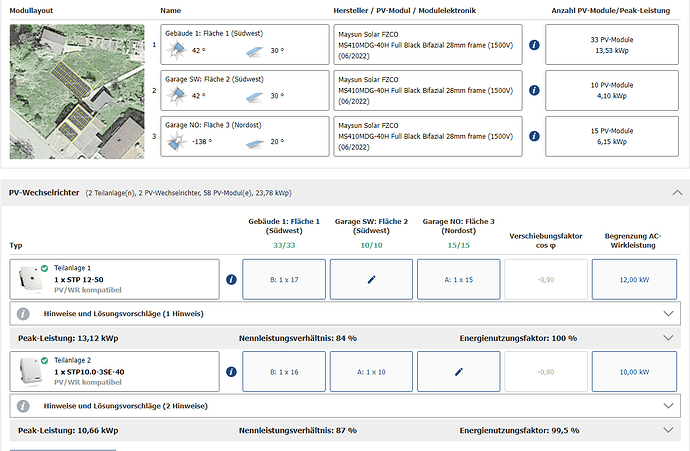Edit string A: 1 x 15 cell
The image size is (690, 451).
click(x=459, y=279)
